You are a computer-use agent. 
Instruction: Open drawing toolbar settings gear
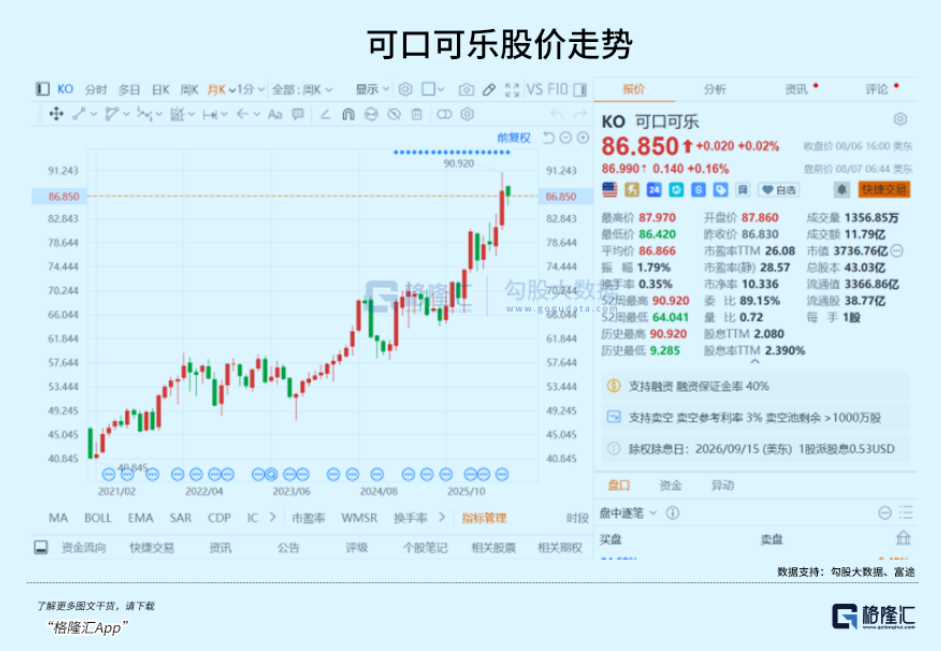coord(467,114)
